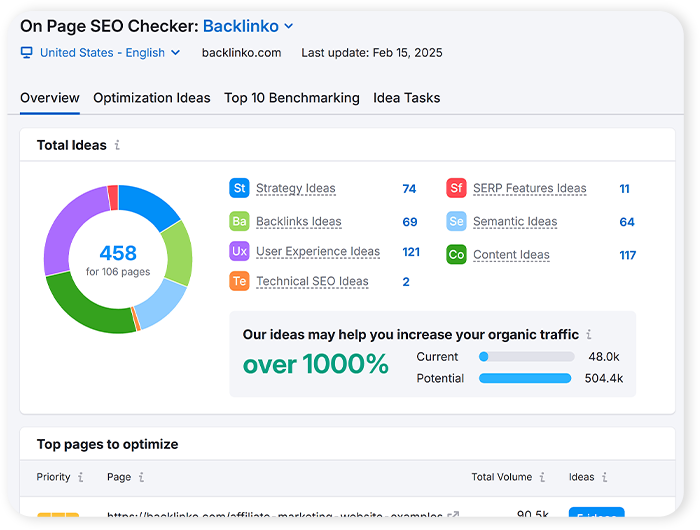Click info icon beside organic traffic heading
This screenshot has height=530, width=700.
click(x=589, y=334)
